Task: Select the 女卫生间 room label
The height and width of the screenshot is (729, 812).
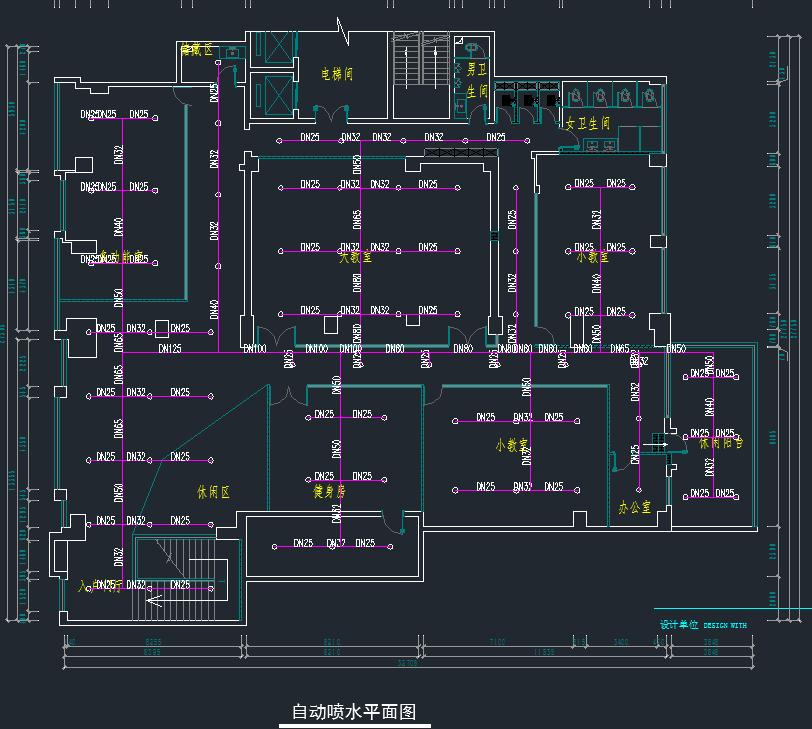Action: click(587, 123)
